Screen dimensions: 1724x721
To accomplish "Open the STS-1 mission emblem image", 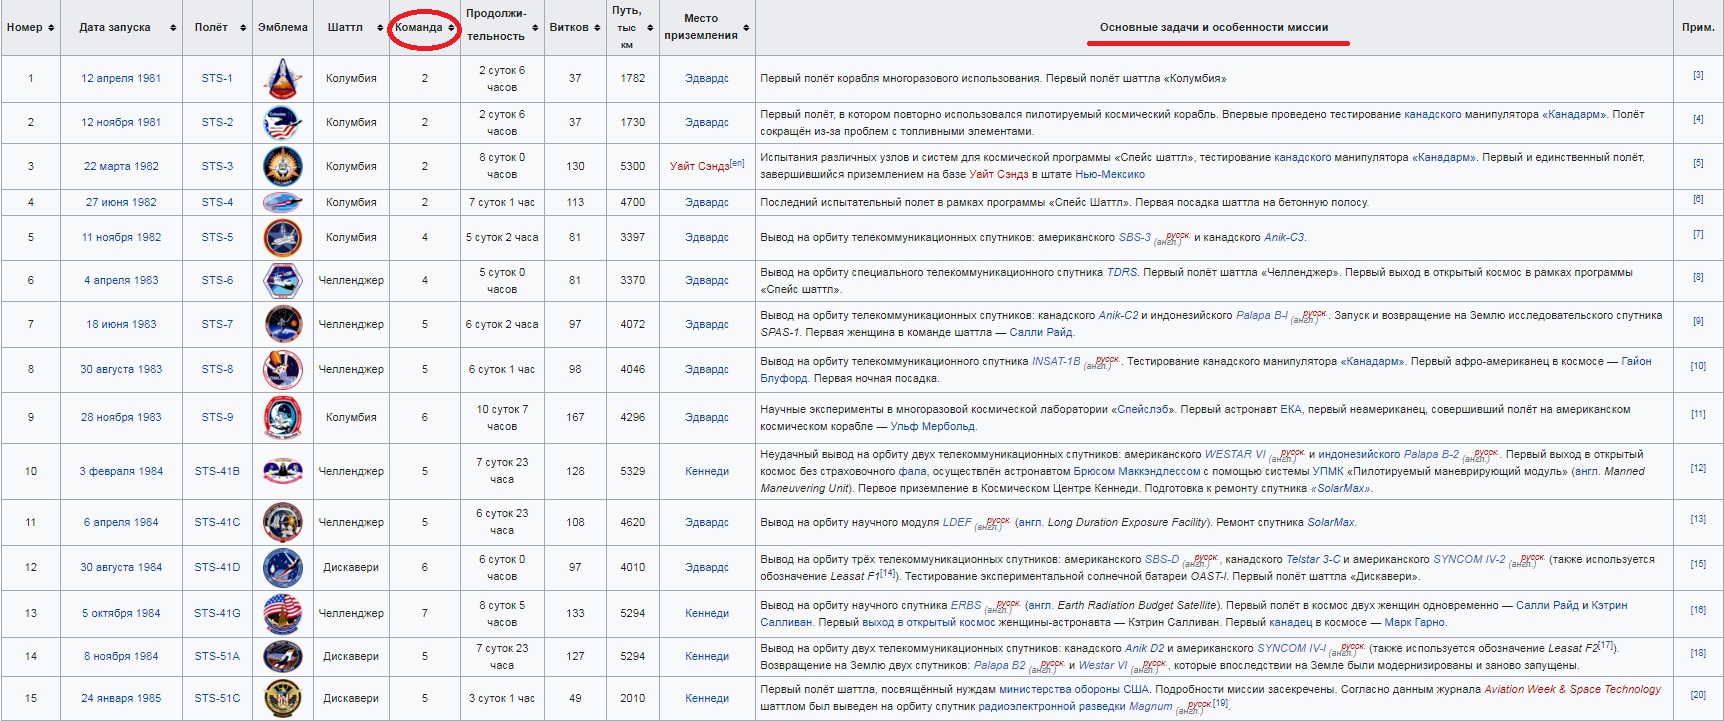I will [282, 78].
